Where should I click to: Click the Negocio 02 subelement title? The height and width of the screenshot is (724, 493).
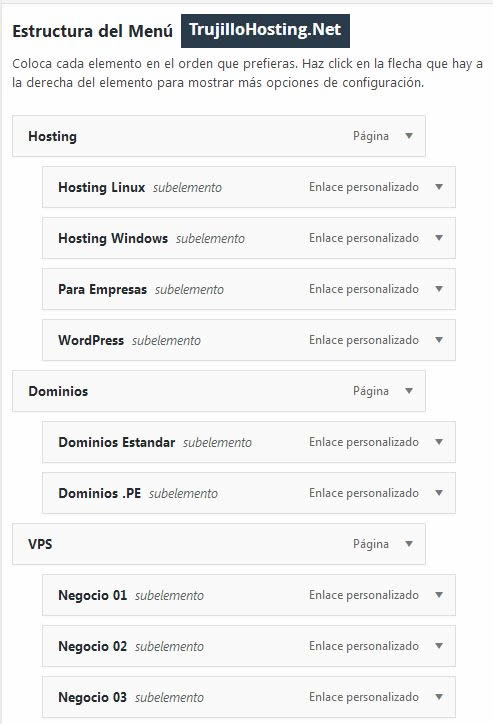pos(92,646)
